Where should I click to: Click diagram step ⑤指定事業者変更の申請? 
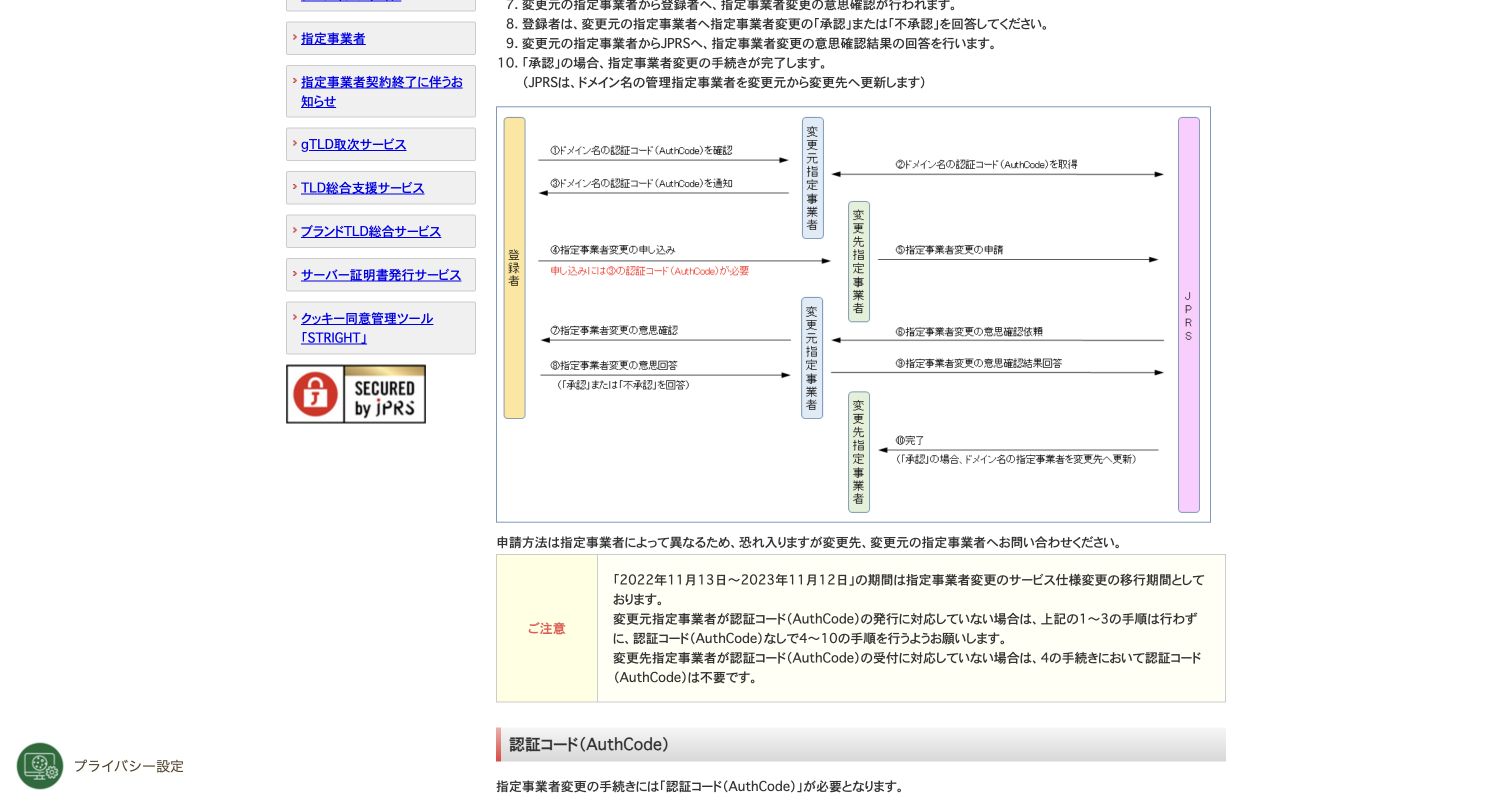tap(948, 250)
